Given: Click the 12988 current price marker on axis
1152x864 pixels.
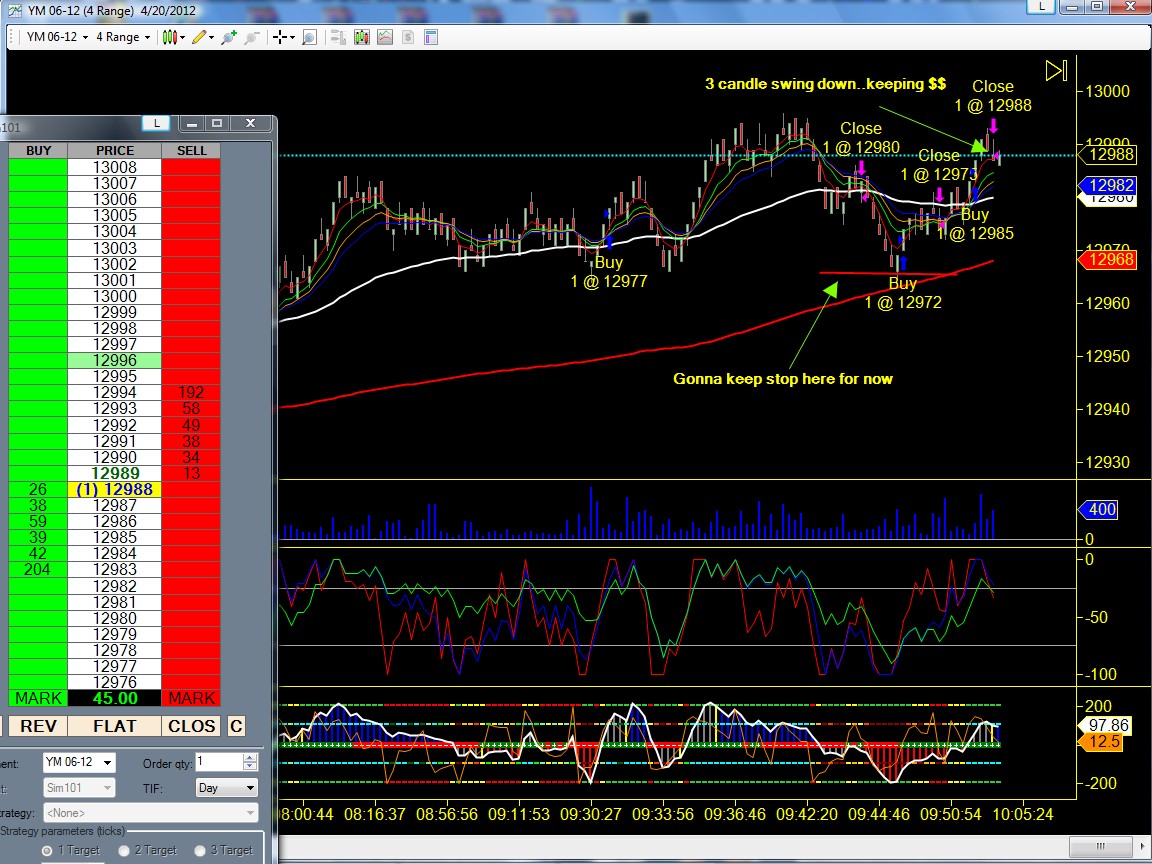Looking at the screenshot, I should 1106,154.
